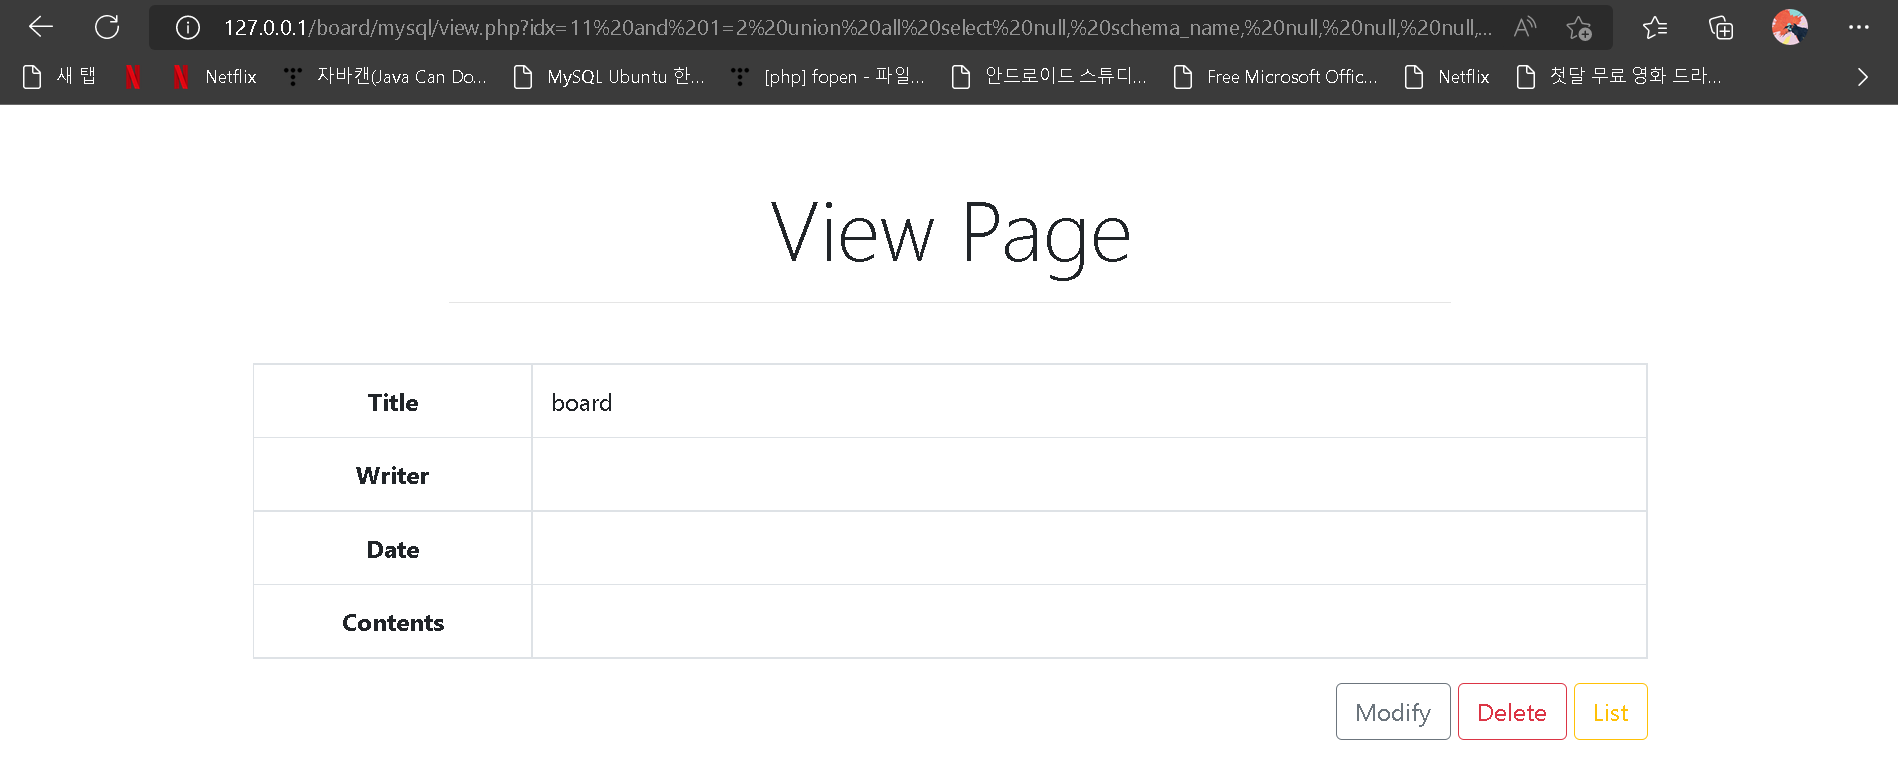Open the Settings and more ellipsis menu
This screenshot has height=775, width=1898.
pos(1859,27)
